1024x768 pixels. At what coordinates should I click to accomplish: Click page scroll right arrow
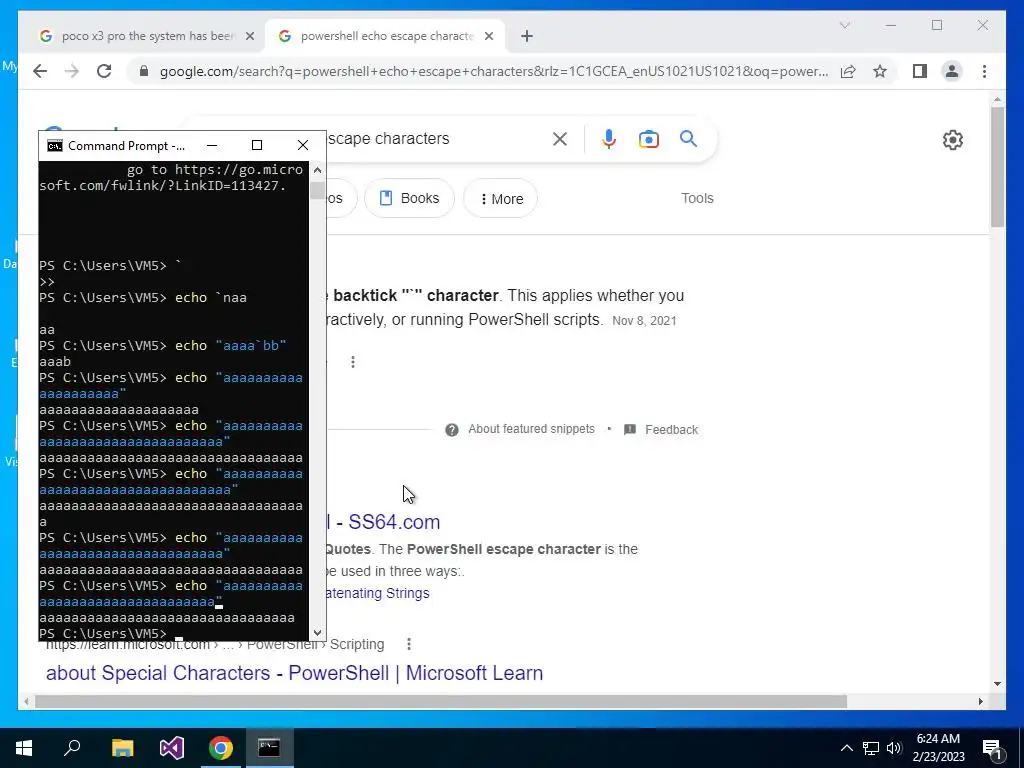(980, 701)
